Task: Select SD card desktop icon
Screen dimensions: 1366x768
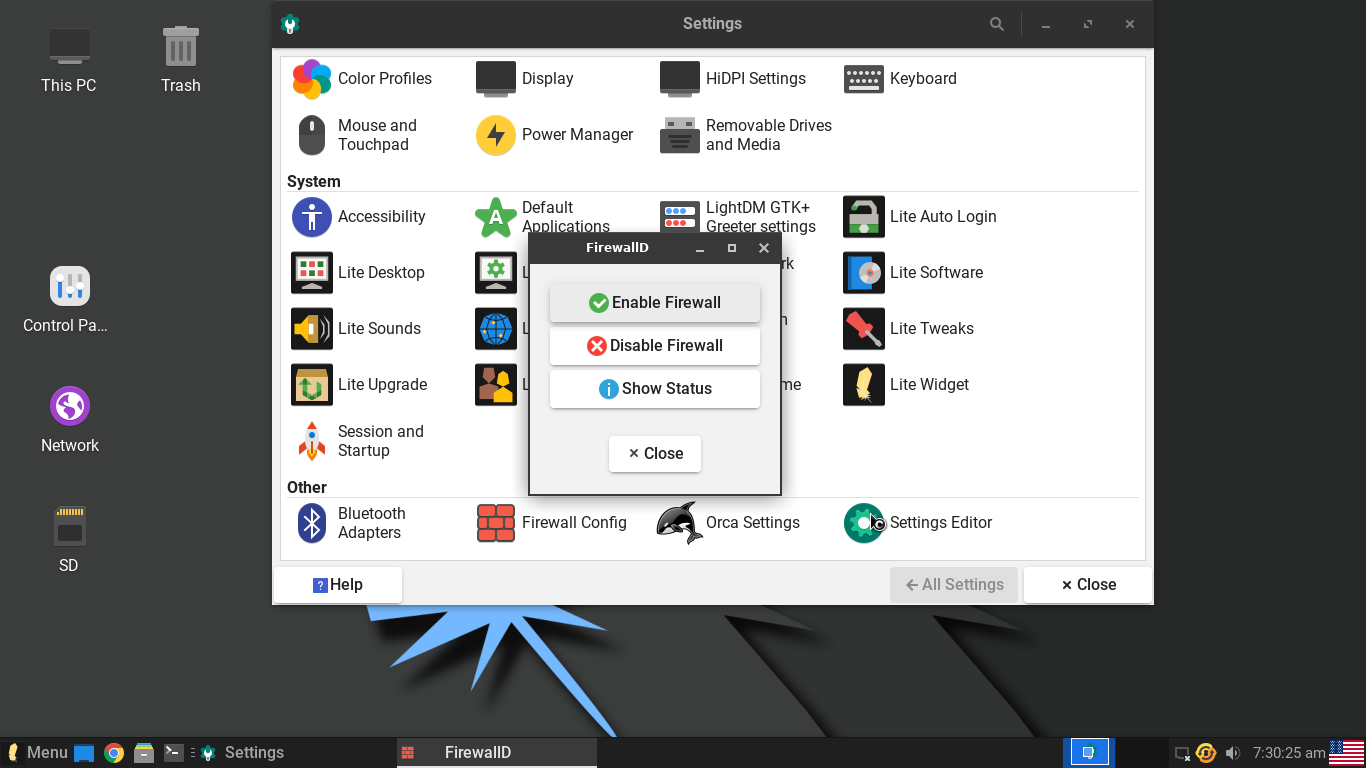Action: tap(69, 540)
